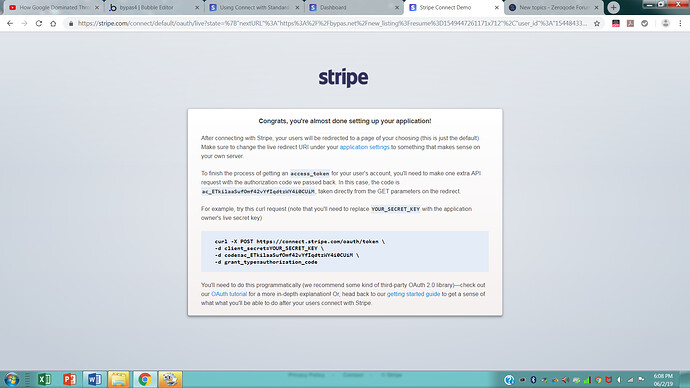
Task: Open the browser home page
Action: [53, 23]
